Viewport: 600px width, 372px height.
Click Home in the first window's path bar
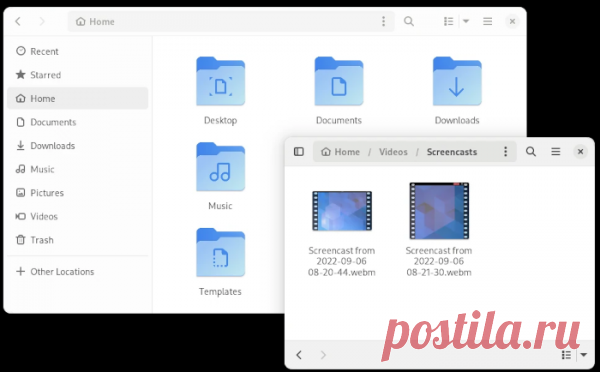tap(95, 22)
